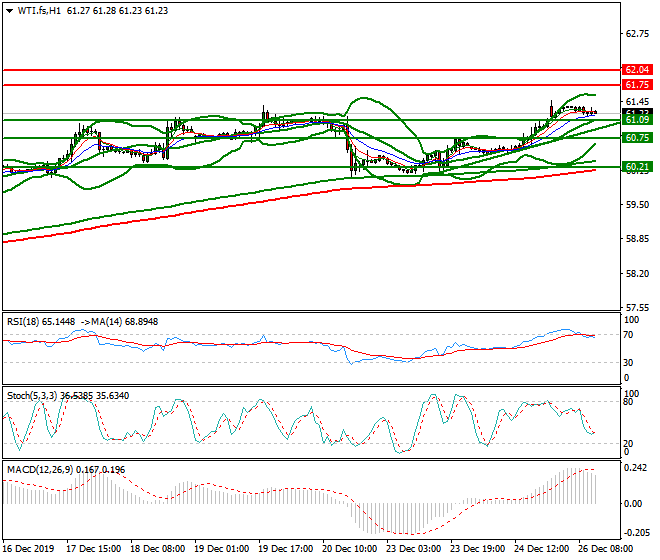Select the 58.85 price scale value
The width and height of the screenshot is (660, 560).
(x=637, y=239)
